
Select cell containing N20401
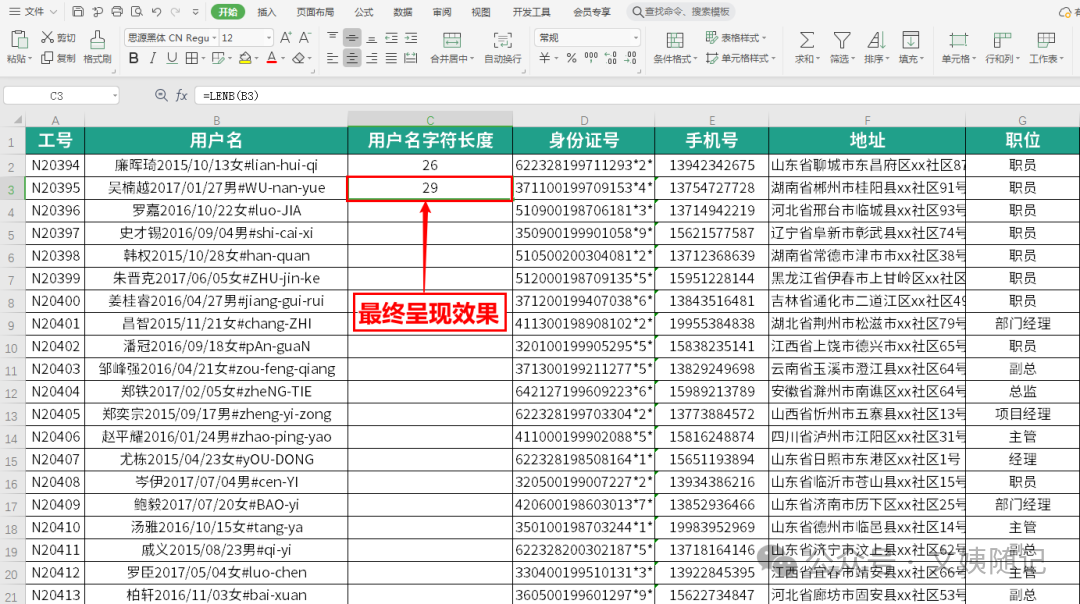pyautogui.click(x=55, y=323)
